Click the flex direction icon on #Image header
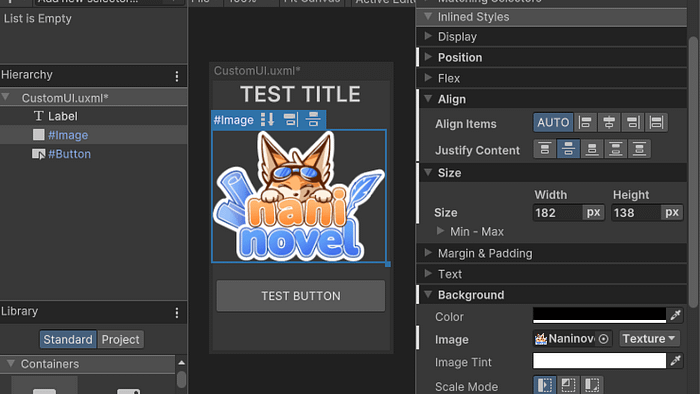This screenshot has width=700, height=394. tap(267, 120)
